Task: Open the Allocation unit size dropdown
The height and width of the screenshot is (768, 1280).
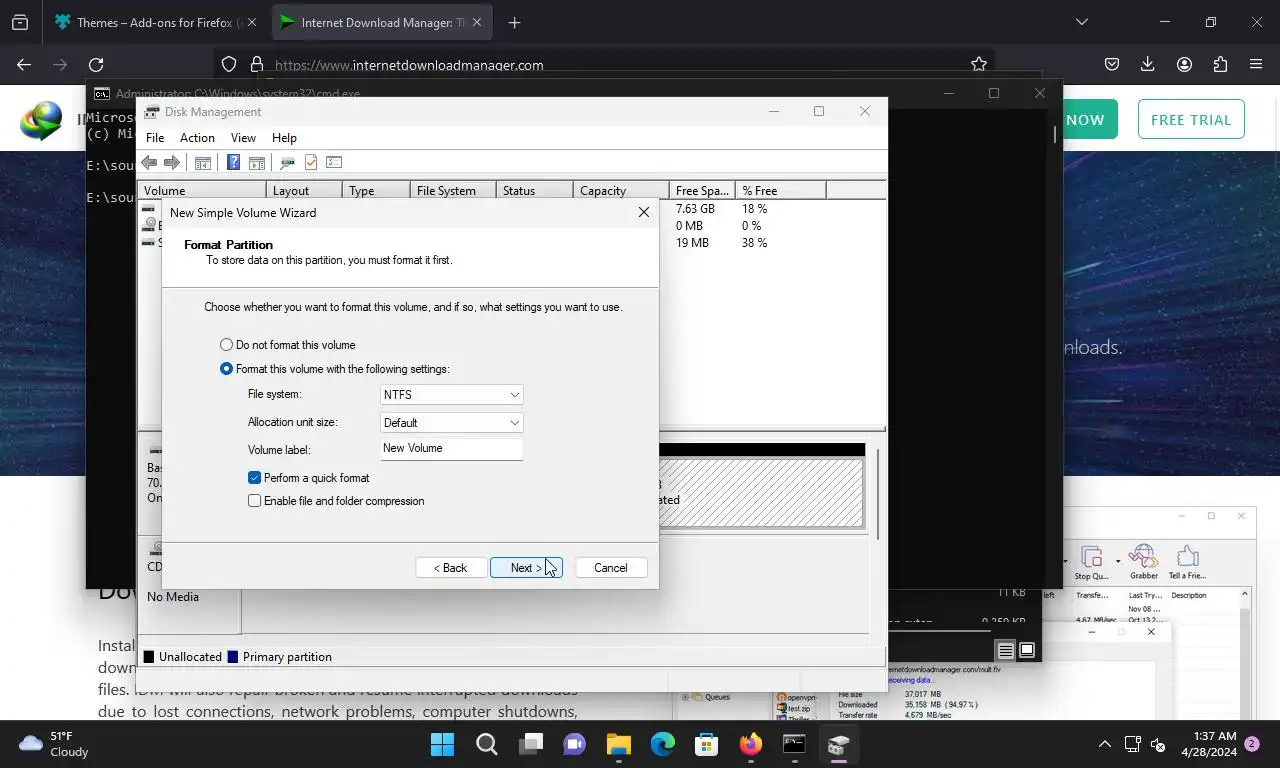Action: coord(451,423)
